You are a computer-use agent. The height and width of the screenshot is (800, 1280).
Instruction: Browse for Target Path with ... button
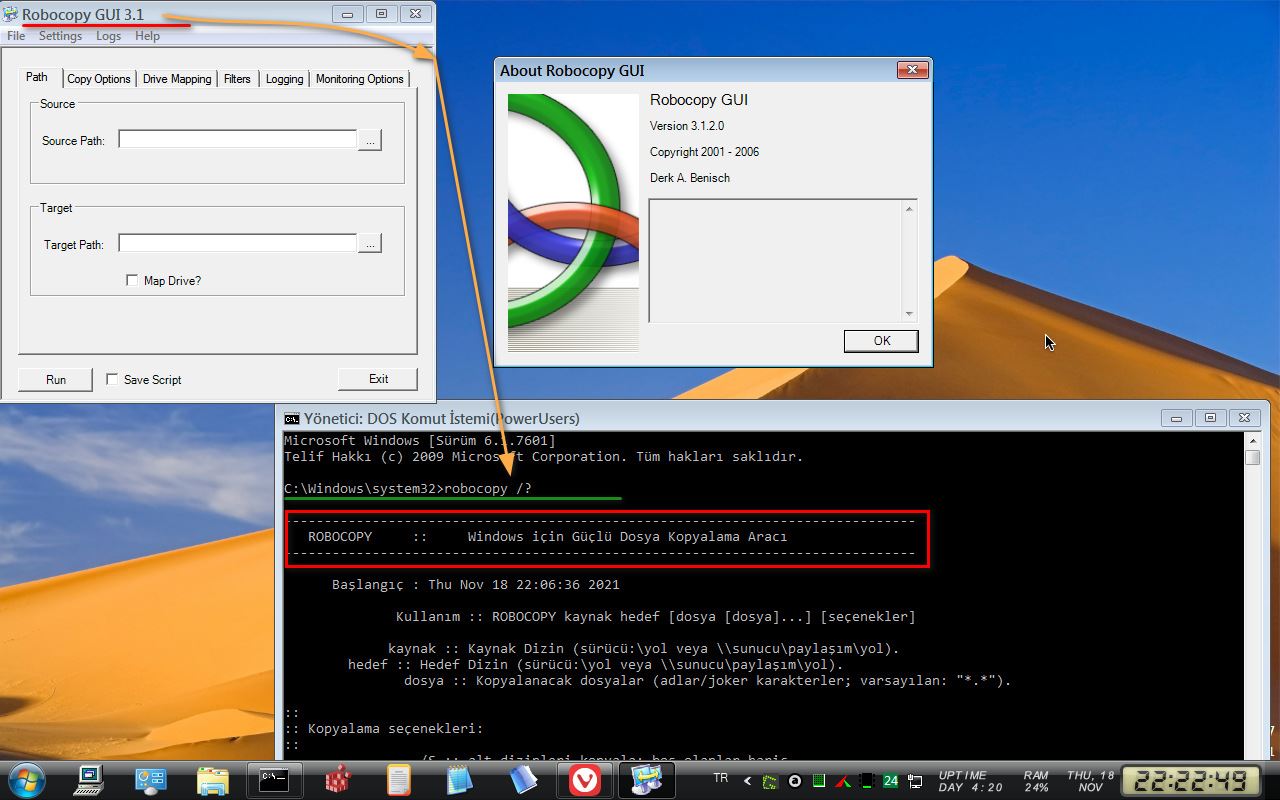[x=370, y=243]
